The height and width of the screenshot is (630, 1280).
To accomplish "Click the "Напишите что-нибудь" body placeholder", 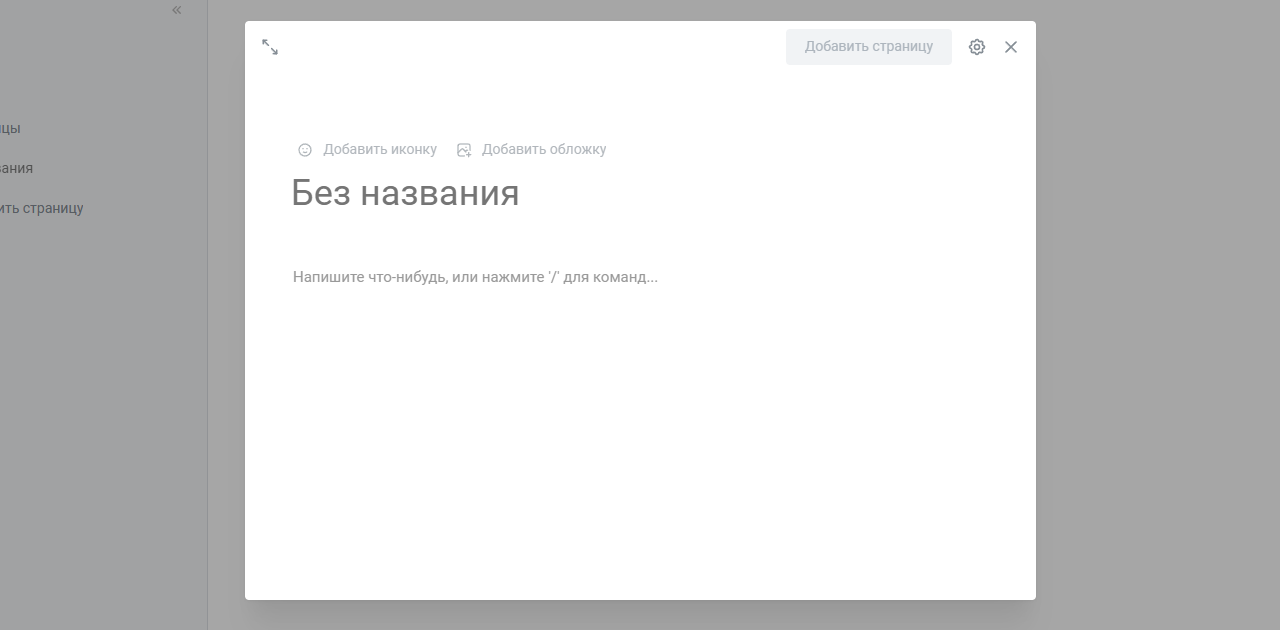I will click(475, 277).
